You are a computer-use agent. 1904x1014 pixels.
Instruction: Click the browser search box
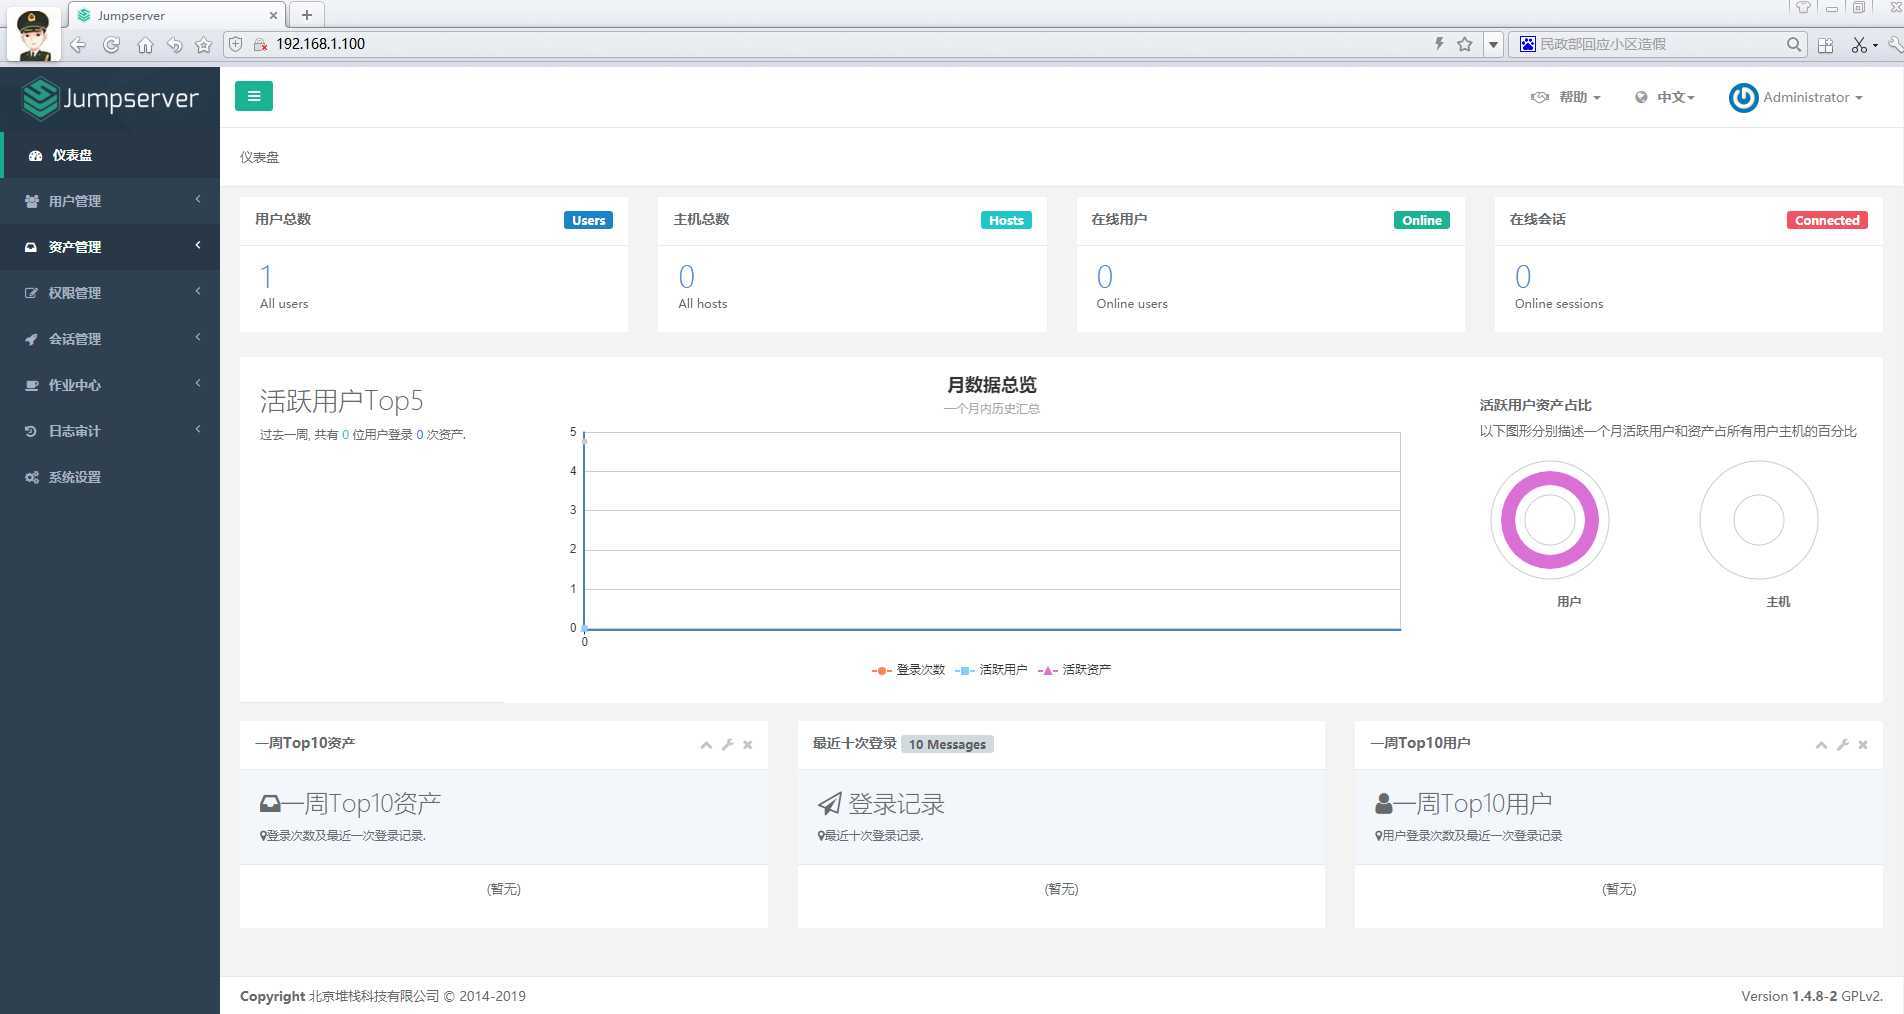[1660, 44]
